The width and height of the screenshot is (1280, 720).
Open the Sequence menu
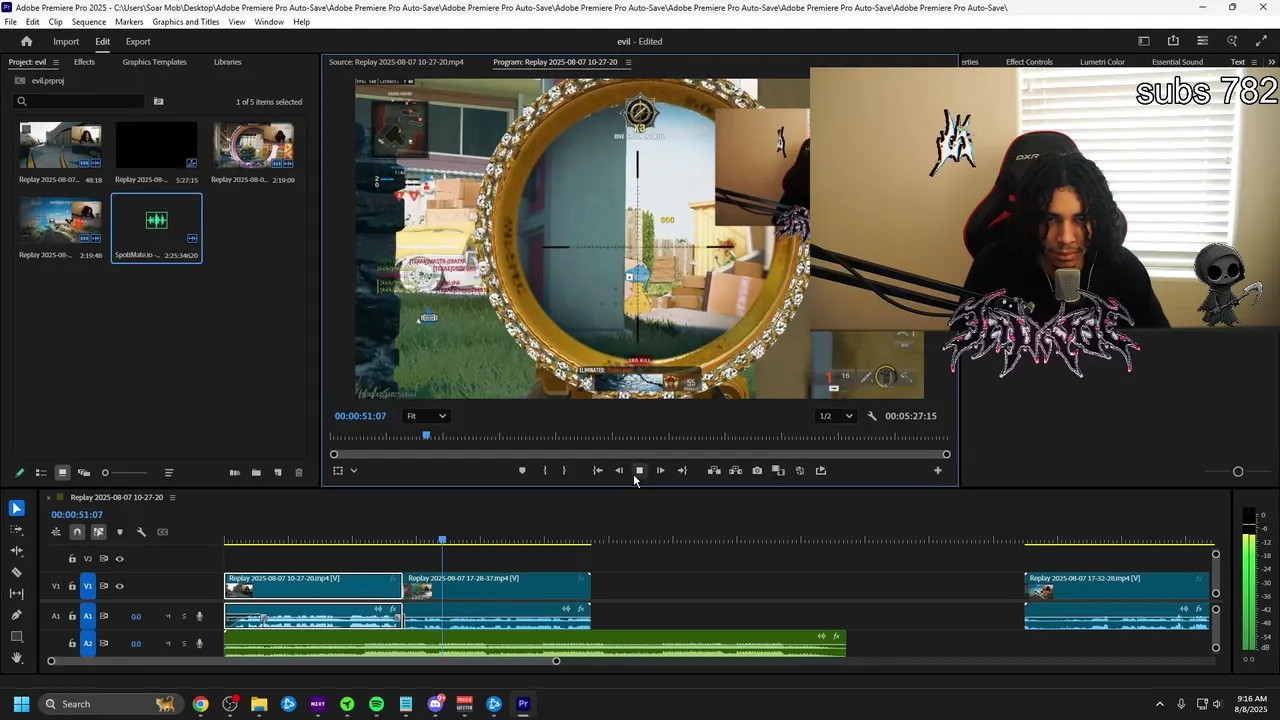coord(89,22)
